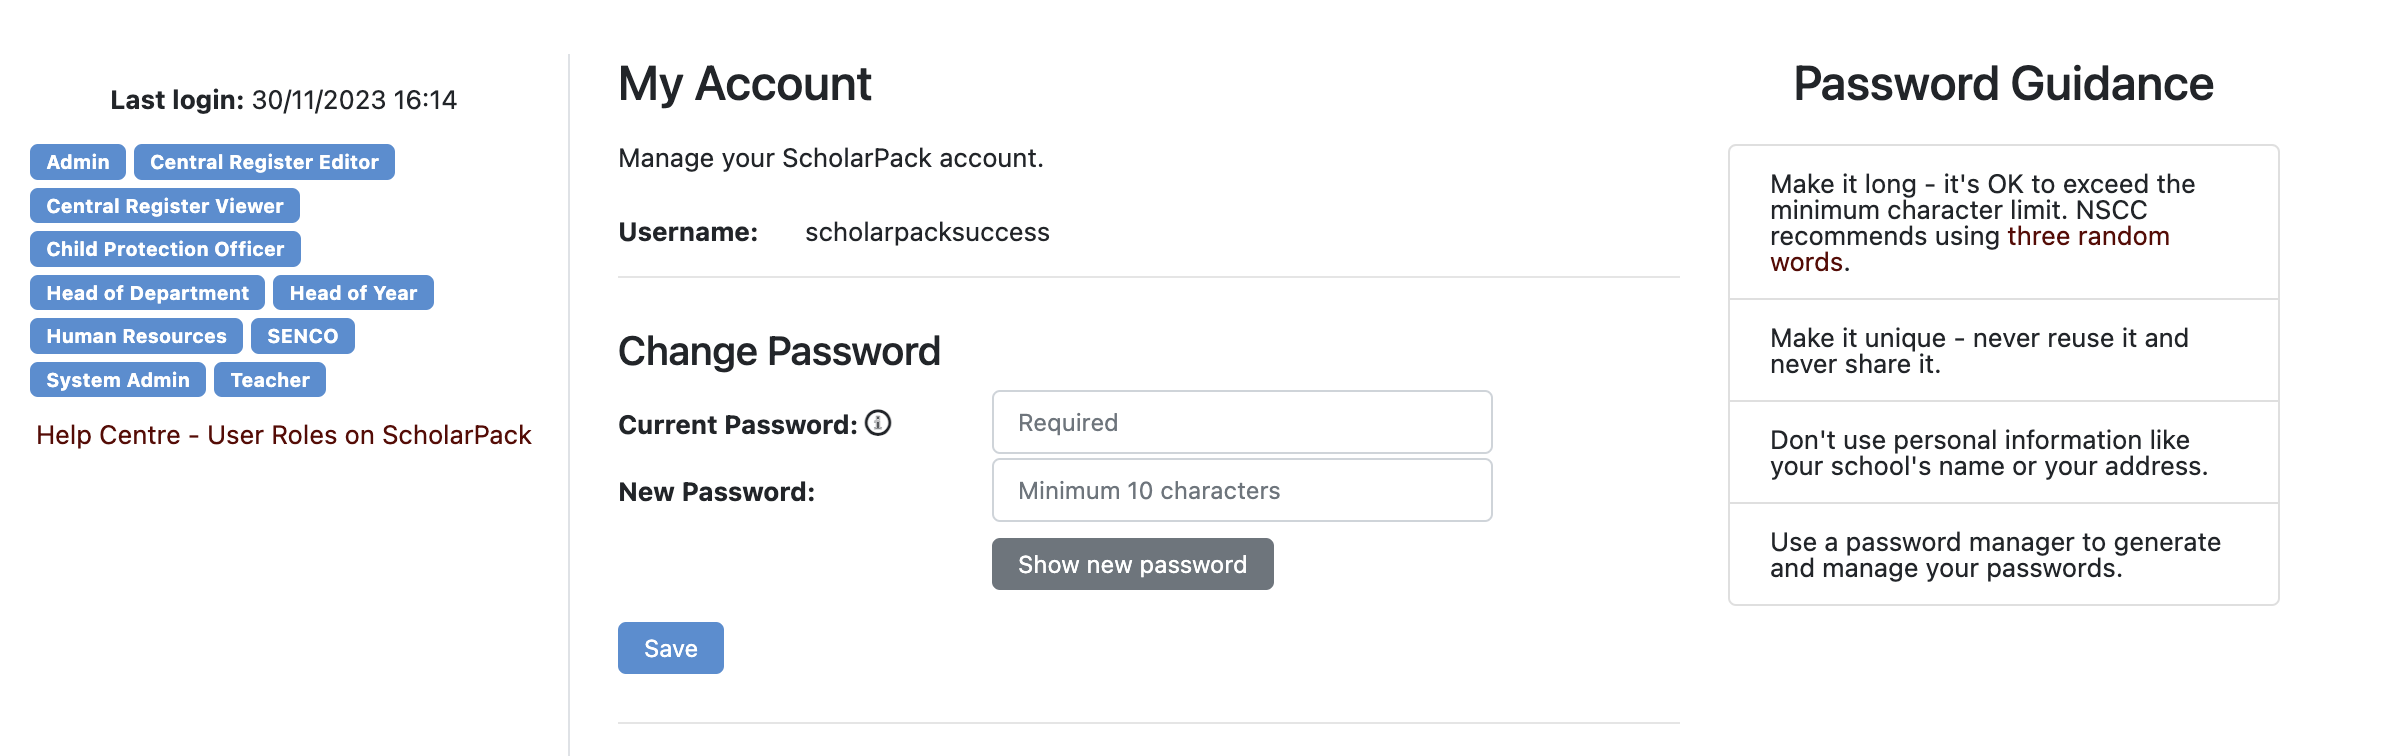Open the three random words link
The image size is (2406, 756).
2087,237
